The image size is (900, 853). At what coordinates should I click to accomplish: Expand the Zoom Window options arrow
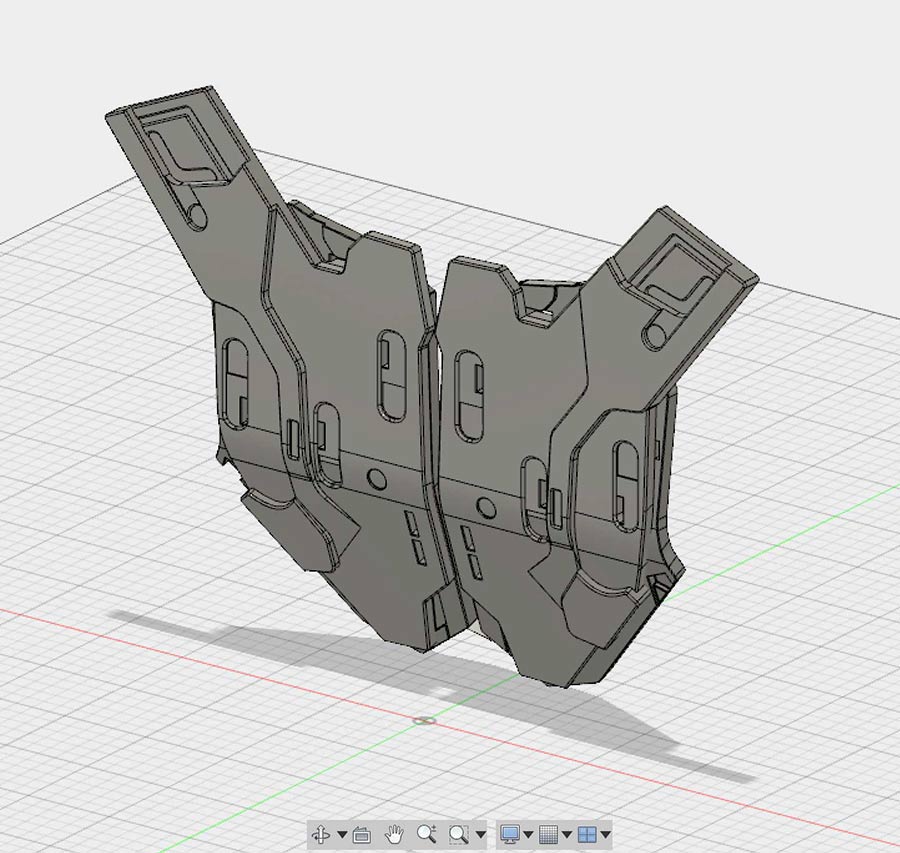pos(481,834)
